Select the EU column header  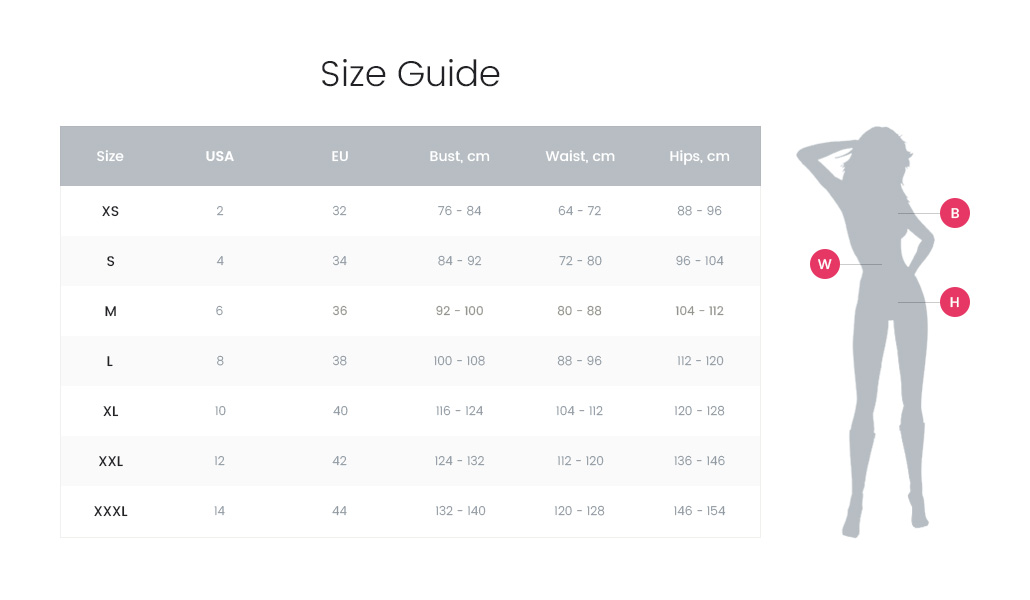point(340,156)
